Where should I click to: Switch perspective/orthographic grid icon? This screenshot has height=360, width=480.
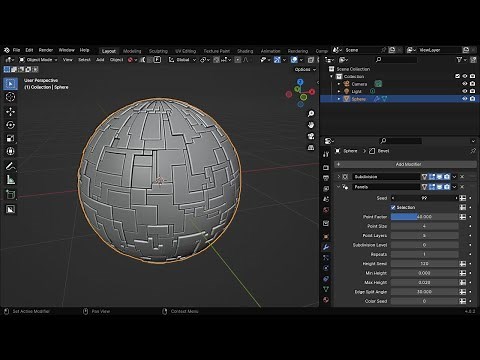click(311, 148)
